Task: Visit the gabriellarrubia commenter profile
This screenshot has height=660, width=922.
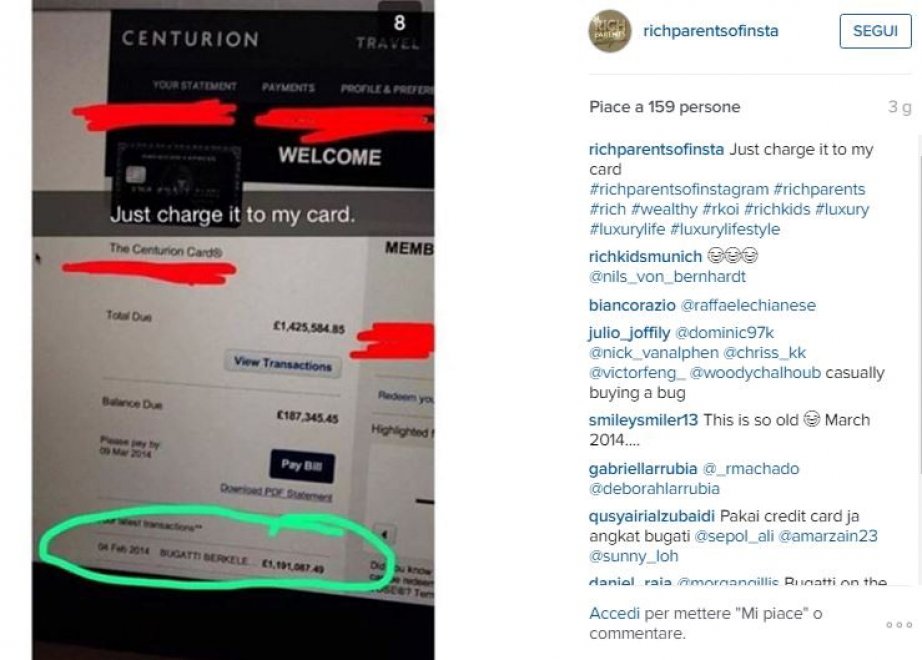Action: pyautogui.click(x=643, y=469)
